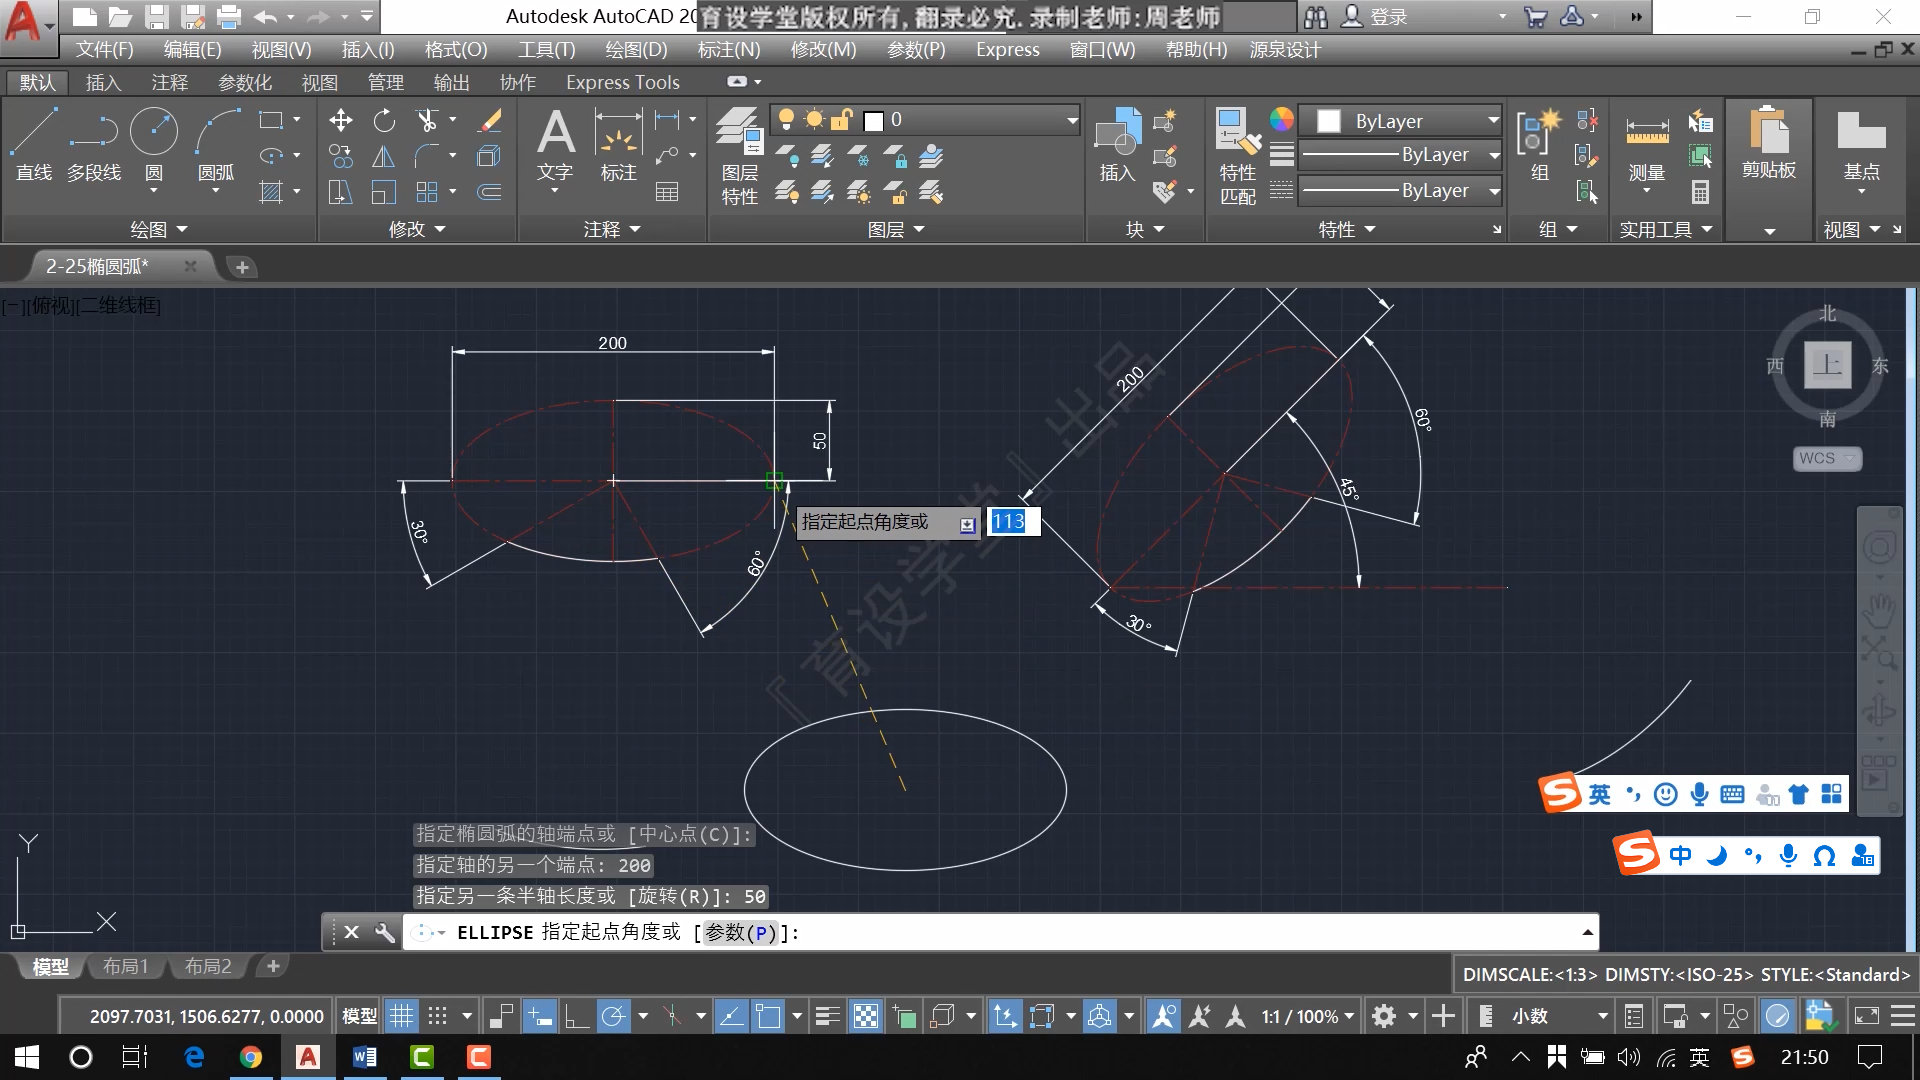Viewport: 1920px width, 1080px height.
Task: Open the 修改(M) menu
Action: pos(823,50)
